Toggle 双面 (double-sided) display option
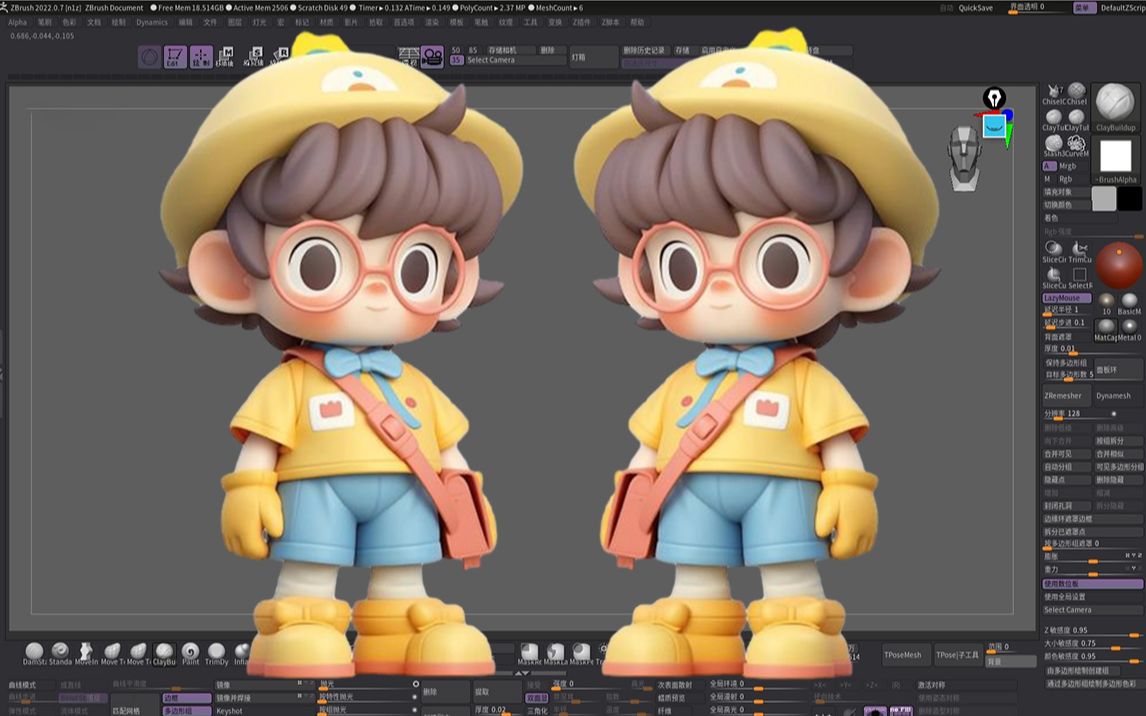 tap(537, 697)
